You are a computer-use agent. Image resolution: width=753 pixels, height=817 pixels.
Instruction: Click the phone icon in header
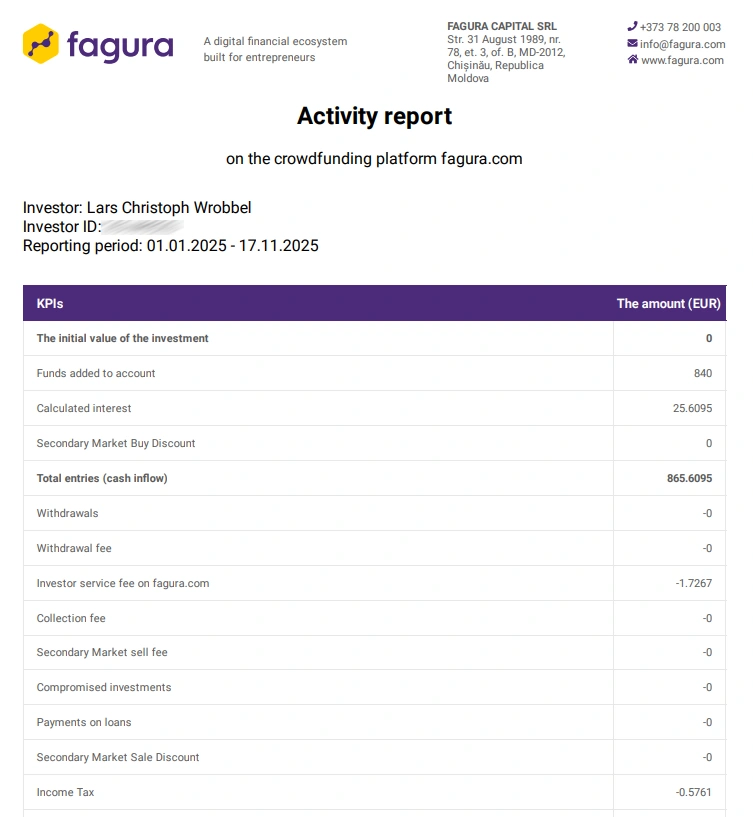[x=632, y=27]
